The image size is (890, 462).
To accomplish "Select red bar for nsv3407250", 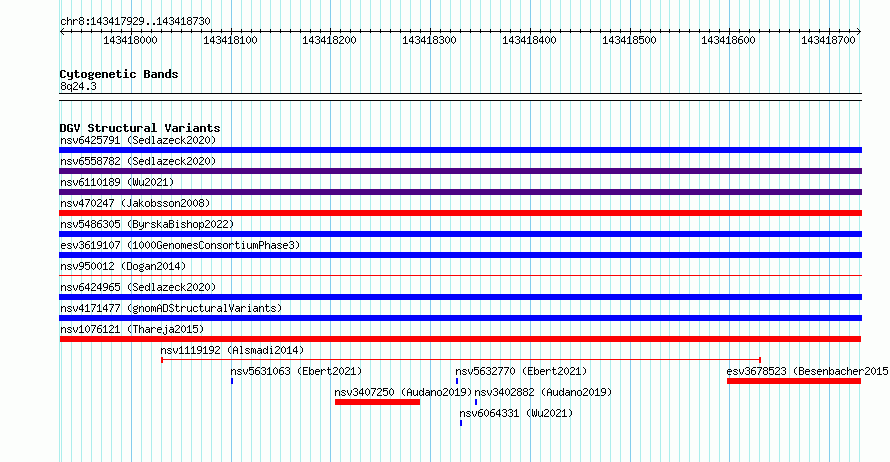I will (x=377, y=402).
